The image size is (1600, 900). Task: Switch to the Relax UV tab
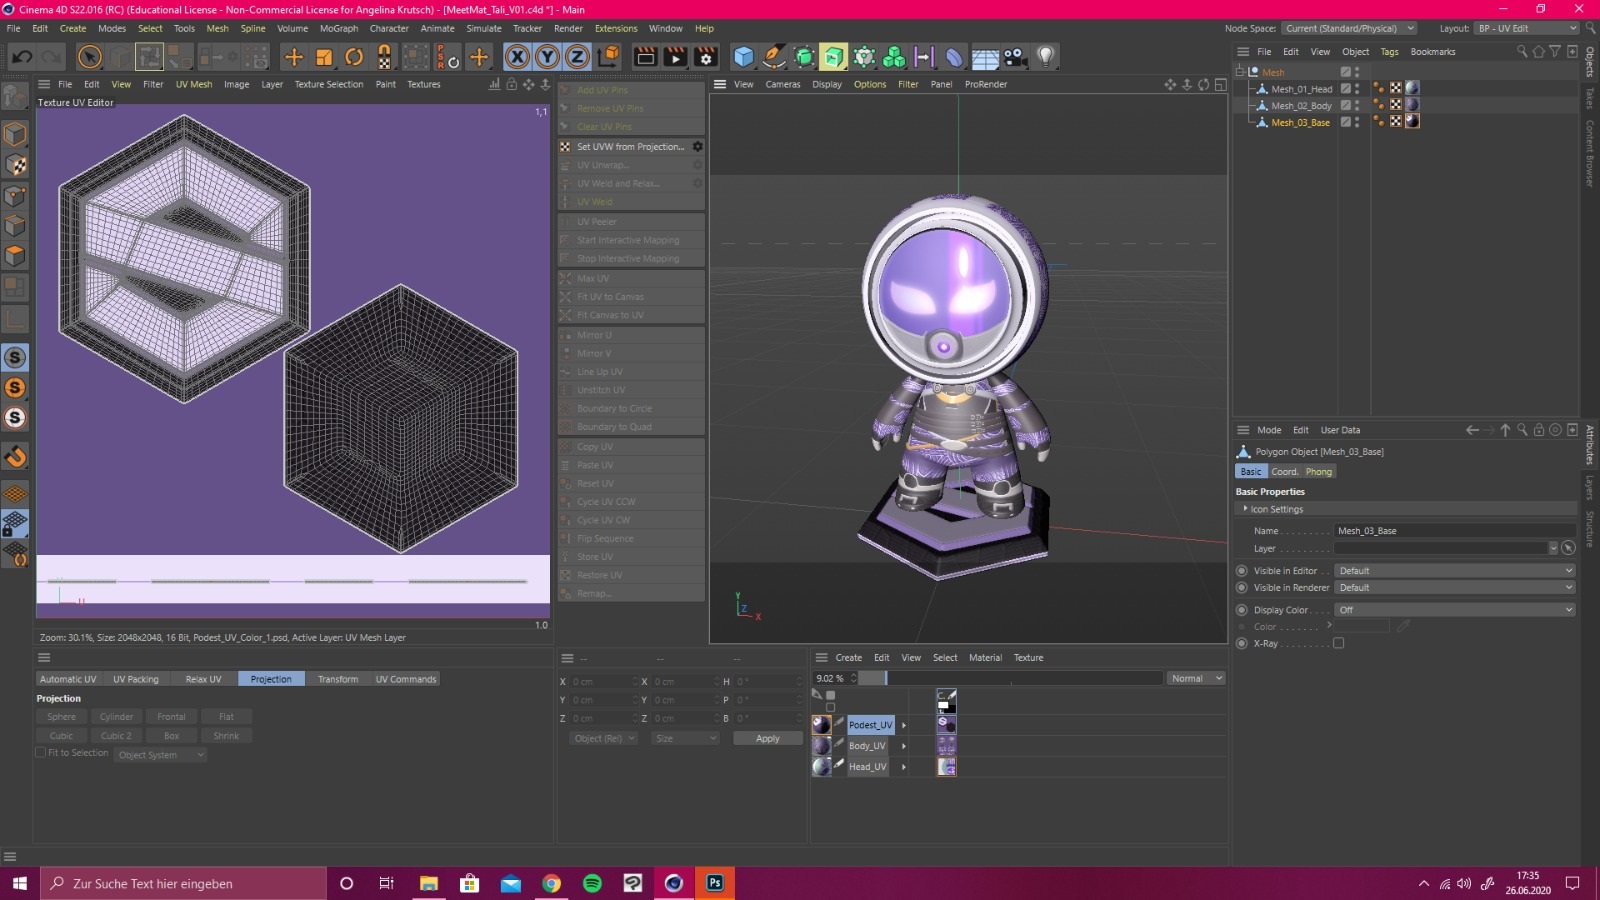[x=203, y=679]
